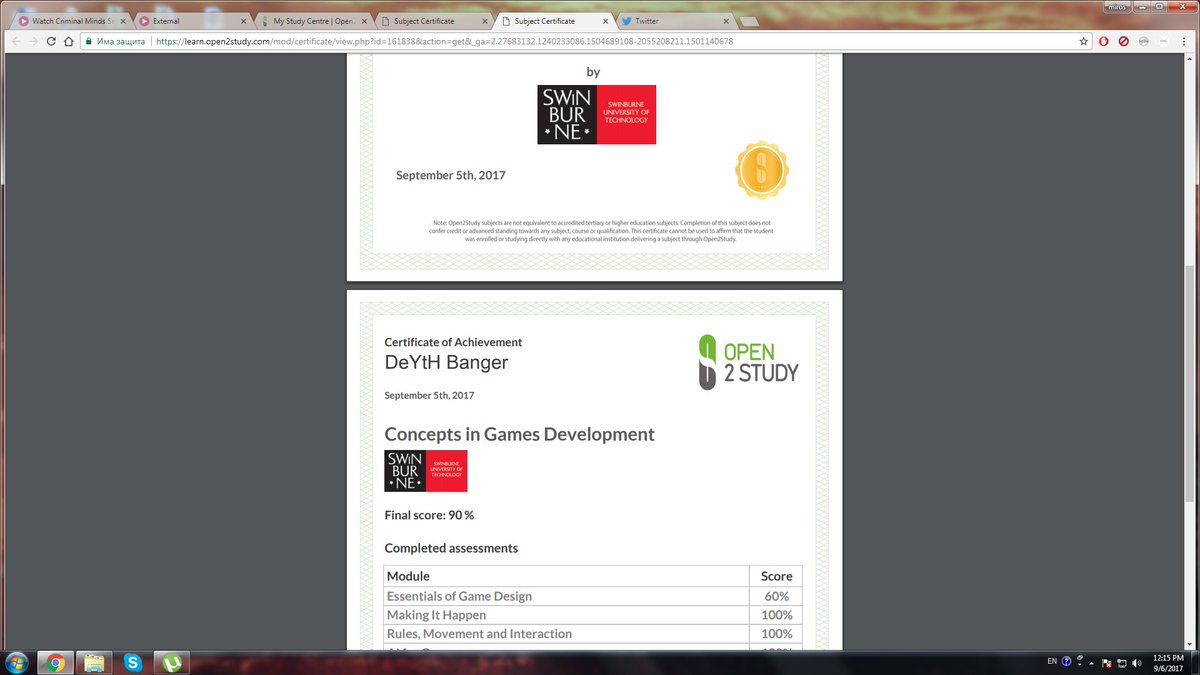Viewport: 1200px width, 675px height.
Task: Click the Concepts in Games Development heading
Action: click(520, 434)
